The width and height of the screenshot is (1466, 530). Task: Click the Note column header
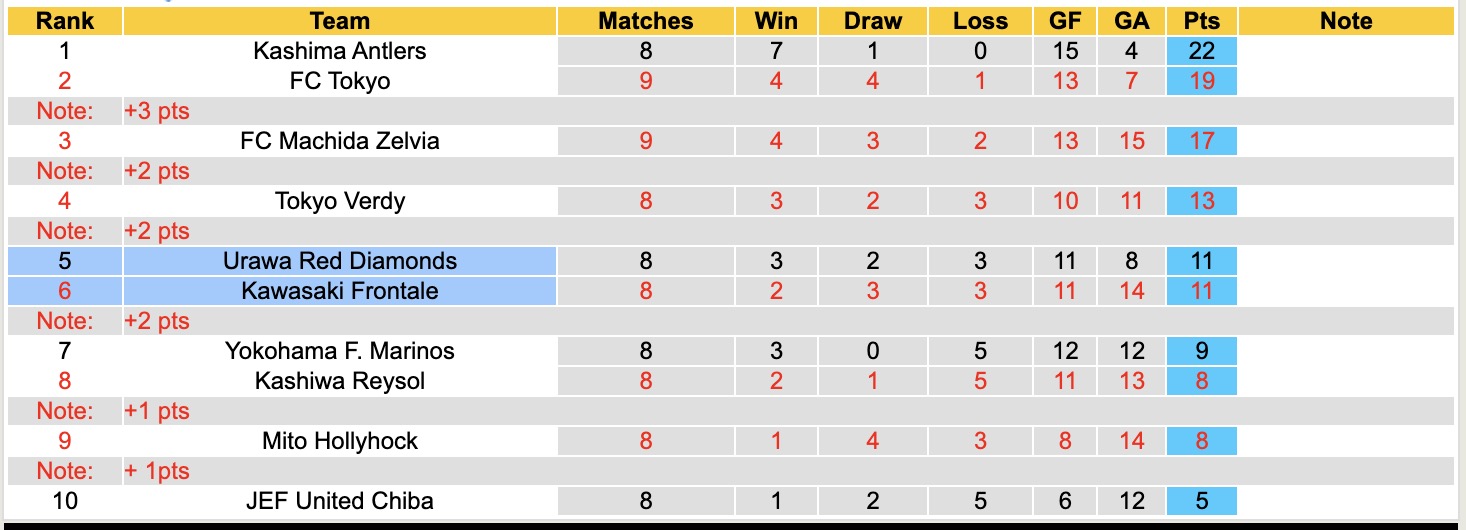(x=1346, y=21)
